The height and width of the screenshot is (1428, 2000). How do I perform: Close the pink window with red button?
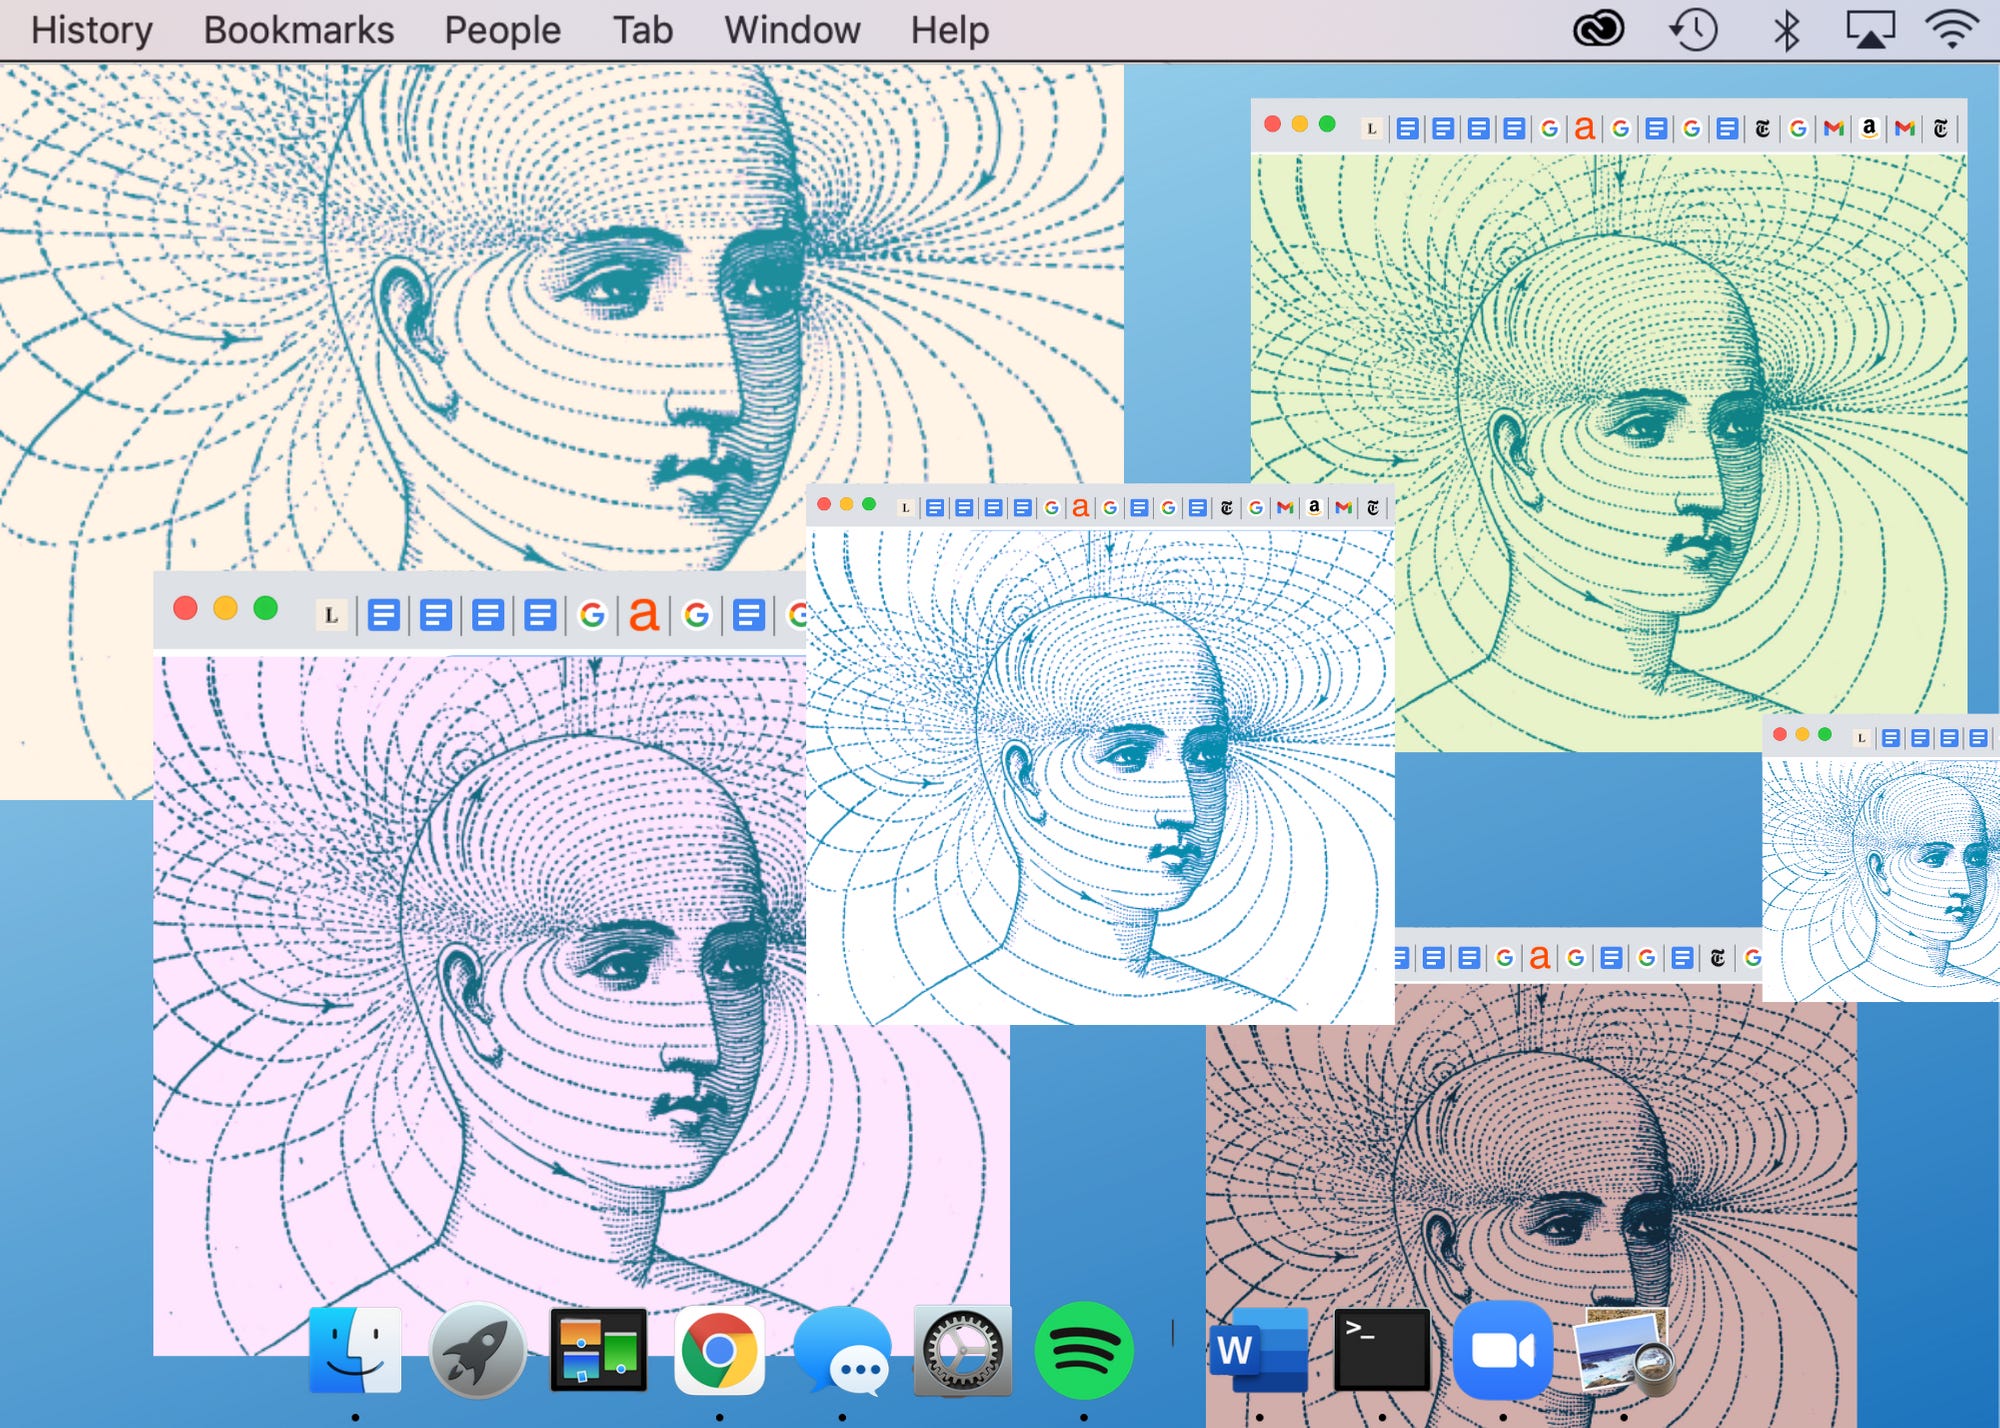tap(185, 608)
